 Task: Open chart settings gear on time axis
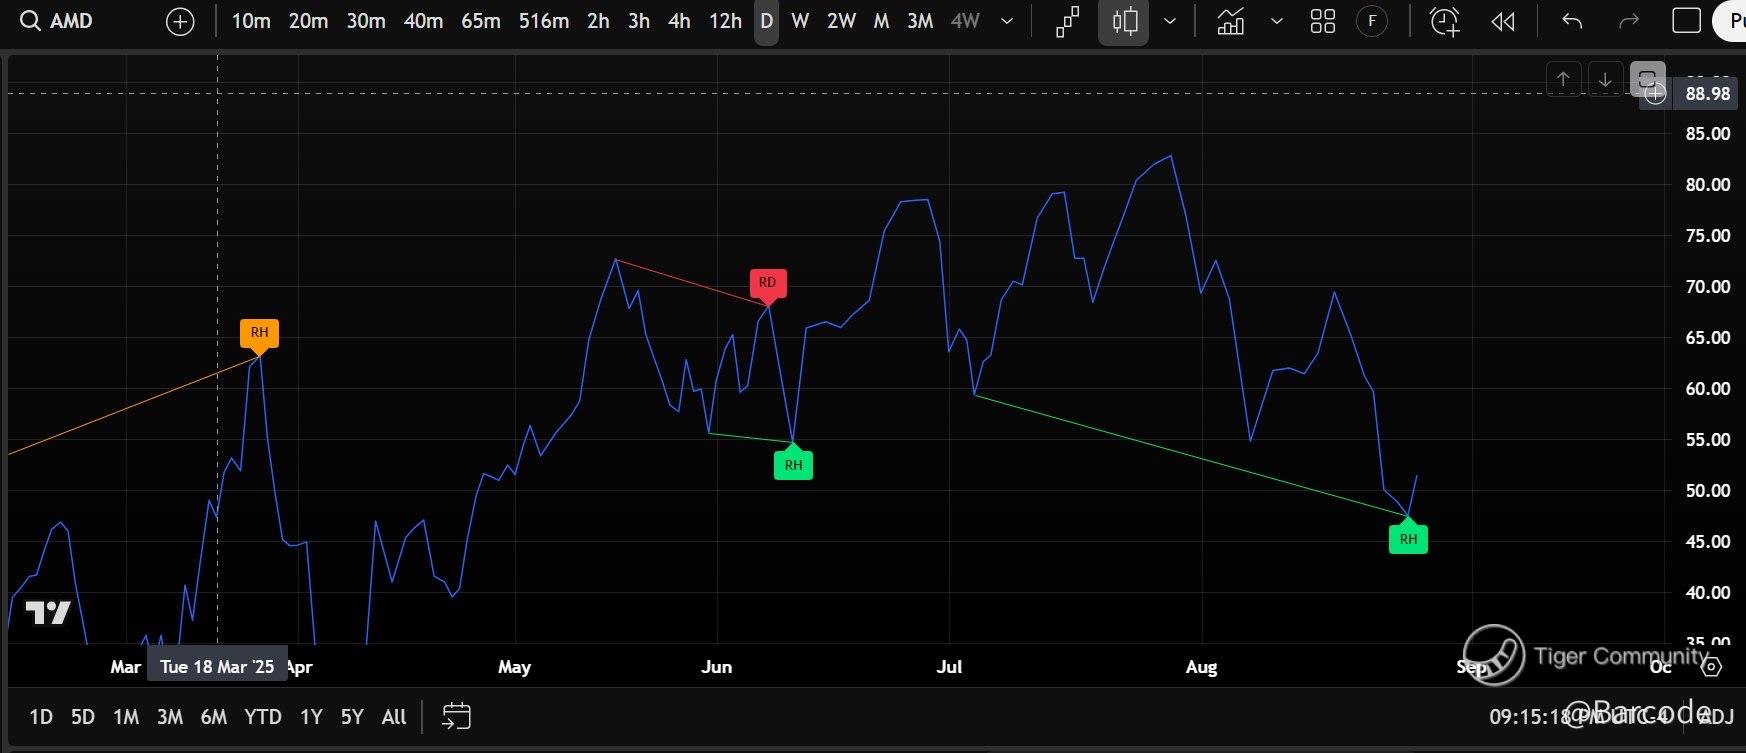tap(1711, 667)
